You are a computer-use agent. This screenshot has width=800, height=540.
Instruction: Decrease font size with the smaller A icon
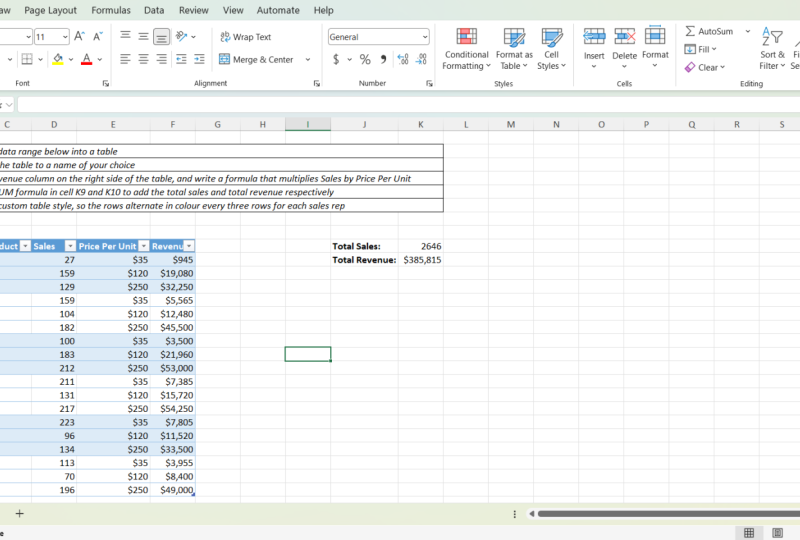click(x=97, y=36)
